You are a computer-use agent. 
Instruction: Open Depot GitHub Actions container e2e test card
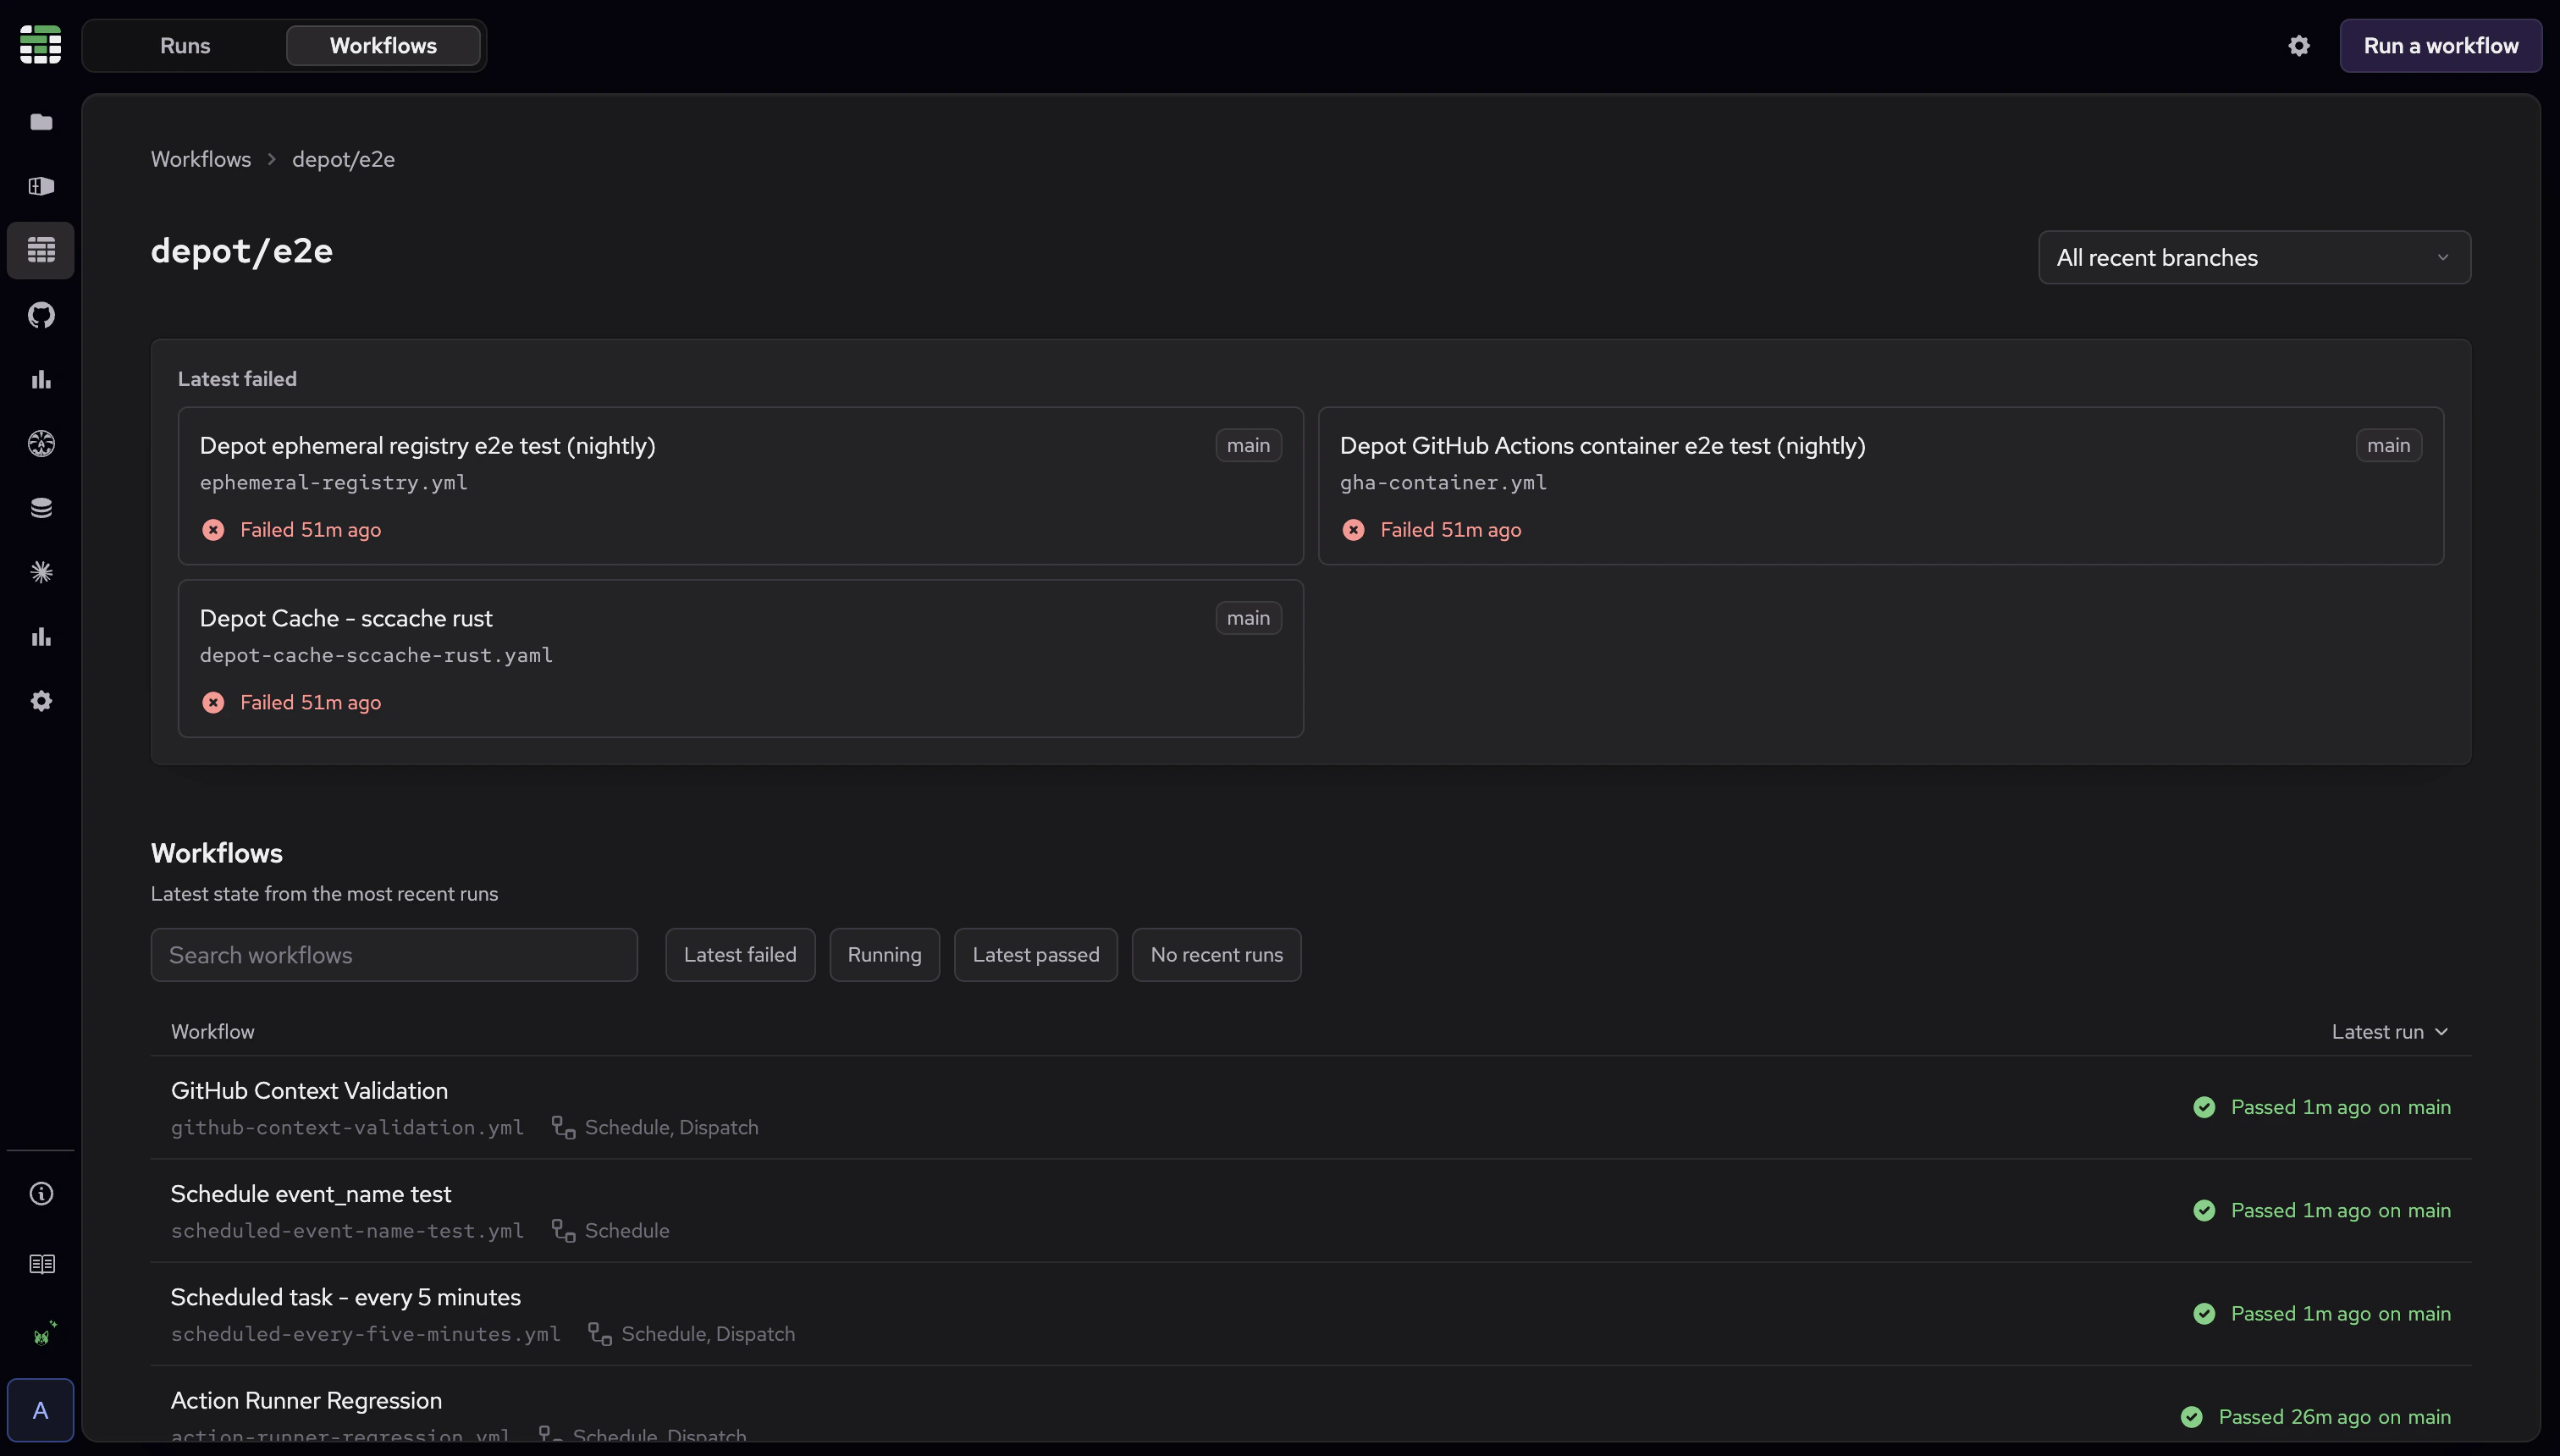tap(1880, 486)
